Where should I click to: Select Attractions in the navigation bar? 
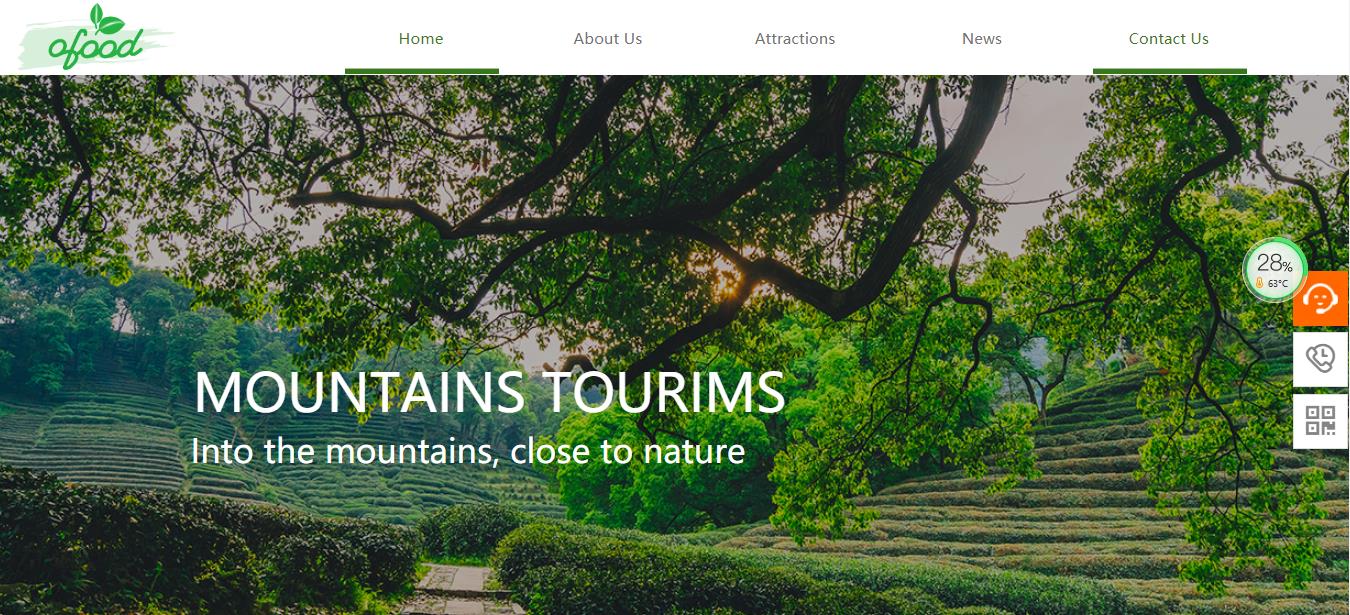[795, 39]
